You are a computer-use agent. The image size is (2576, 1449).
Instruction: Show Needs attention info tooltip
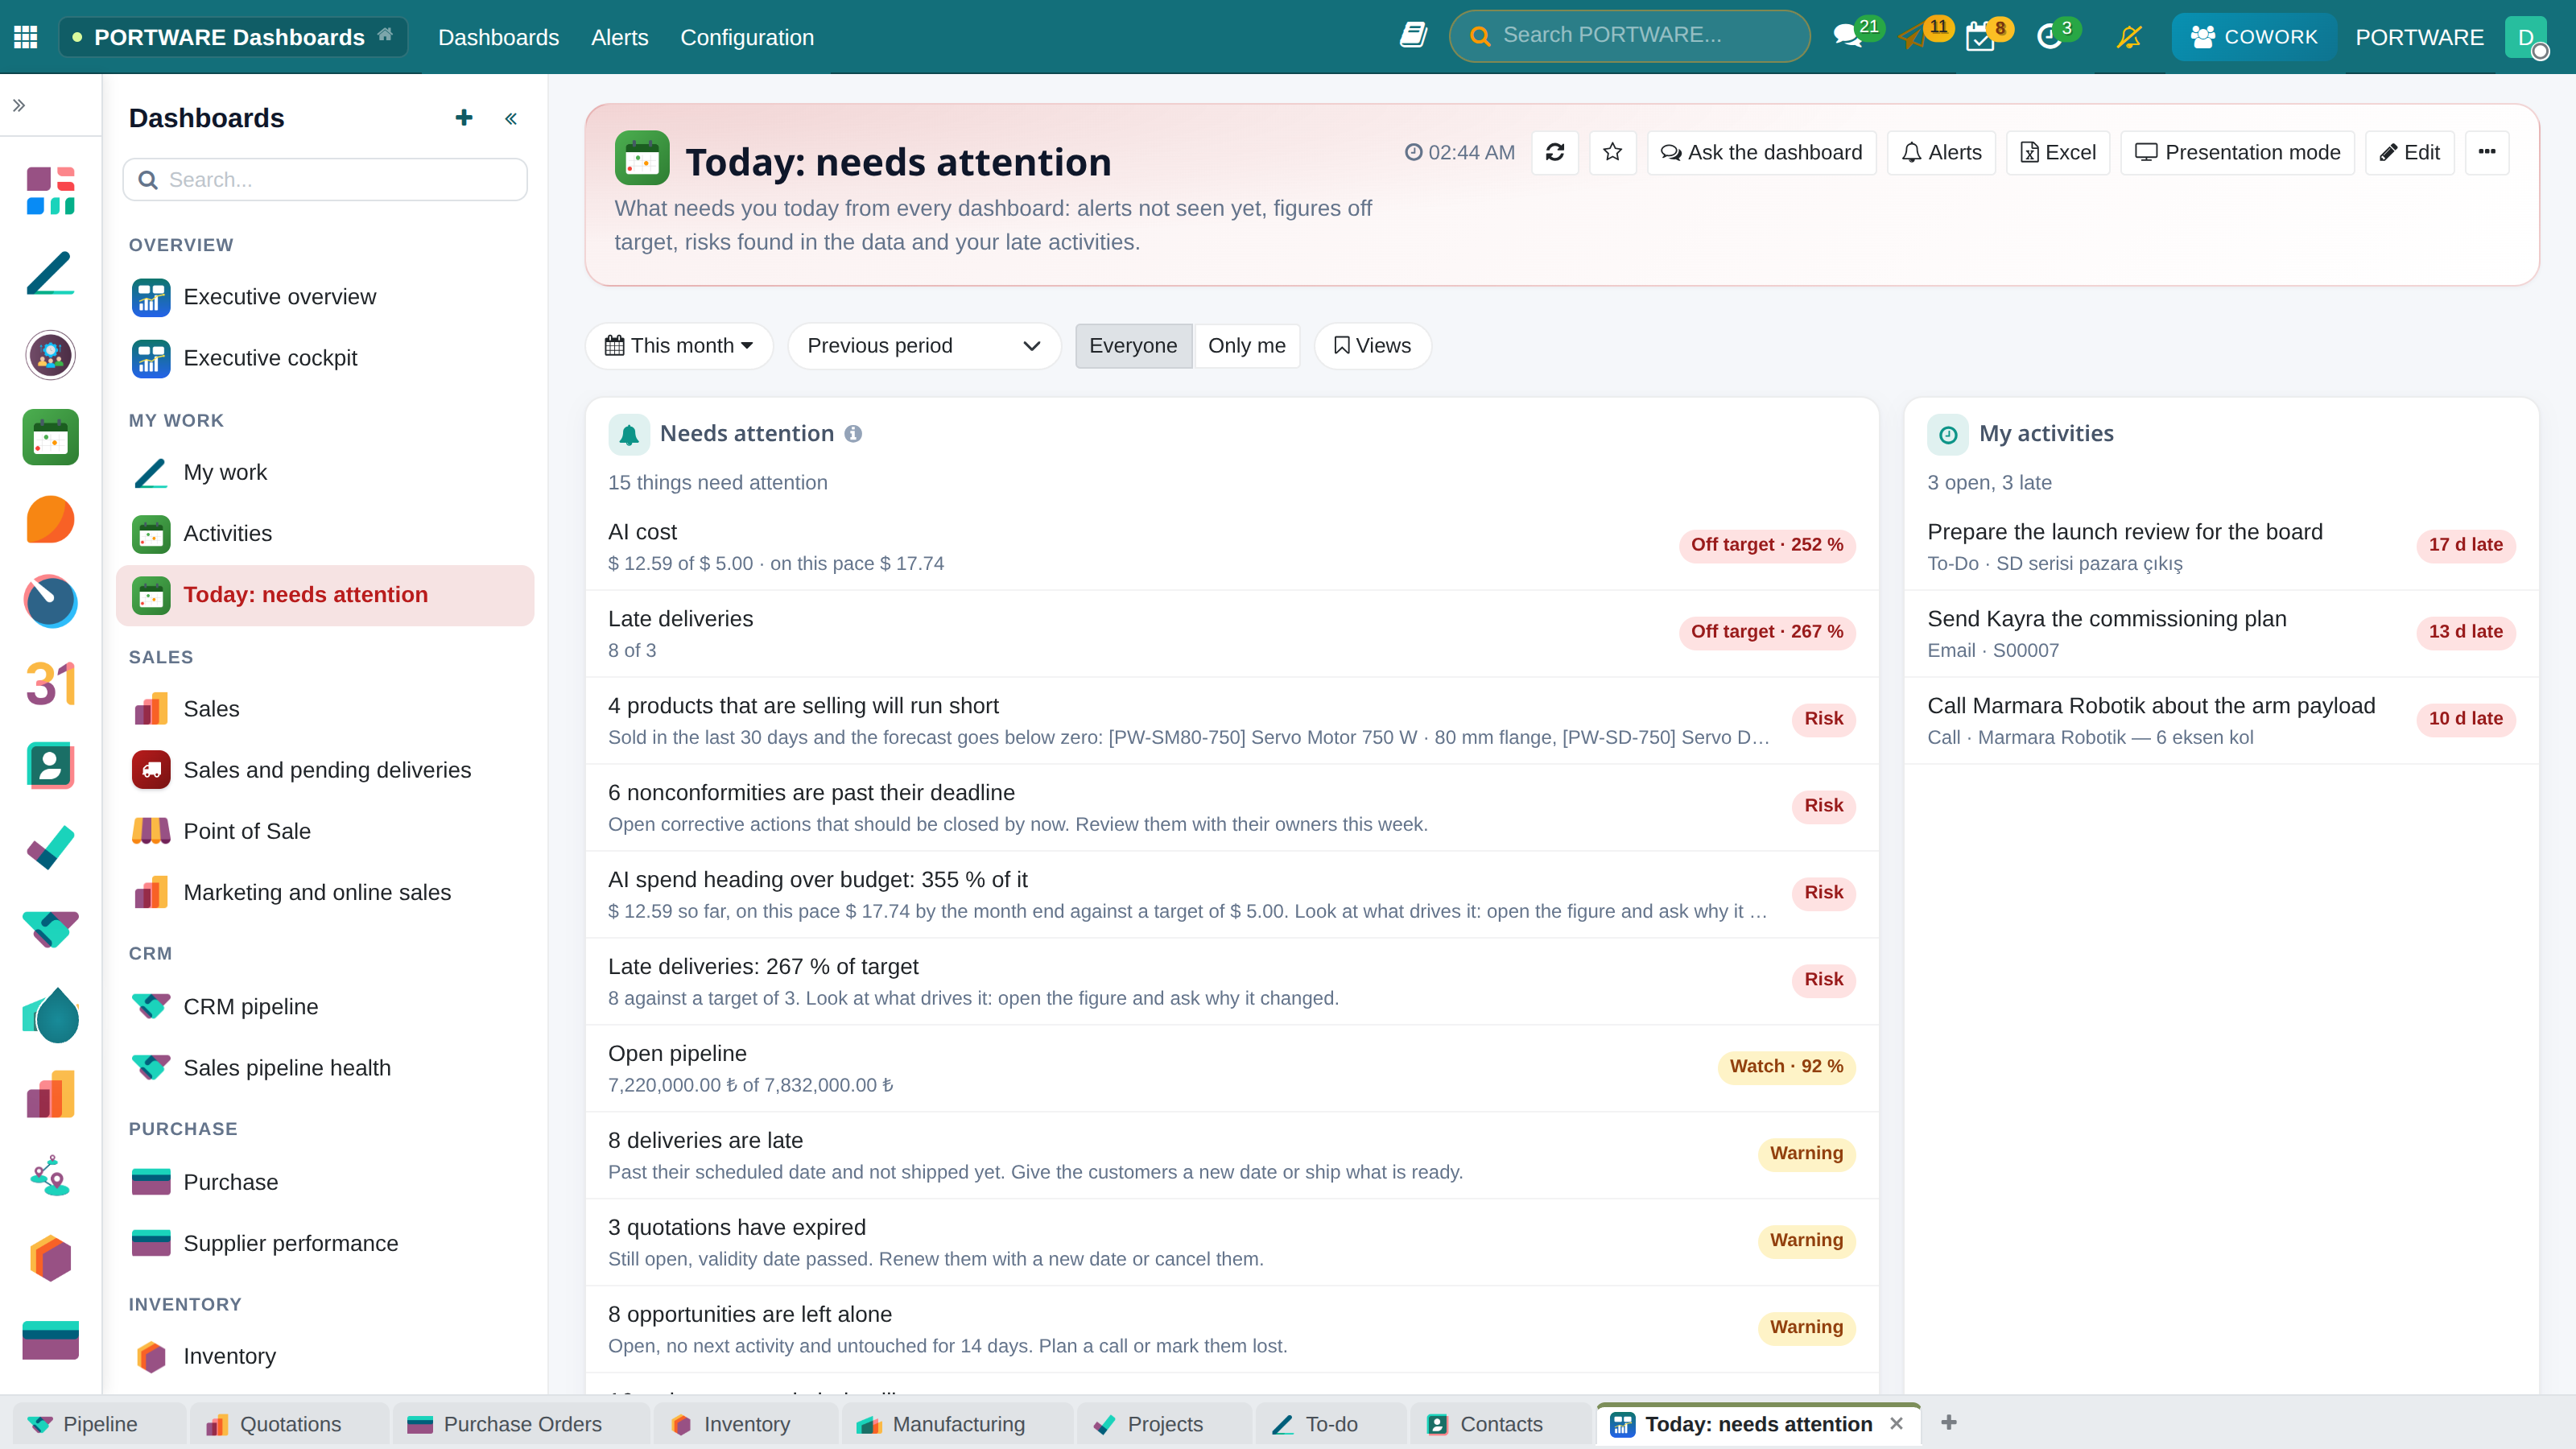pos(853,434)
